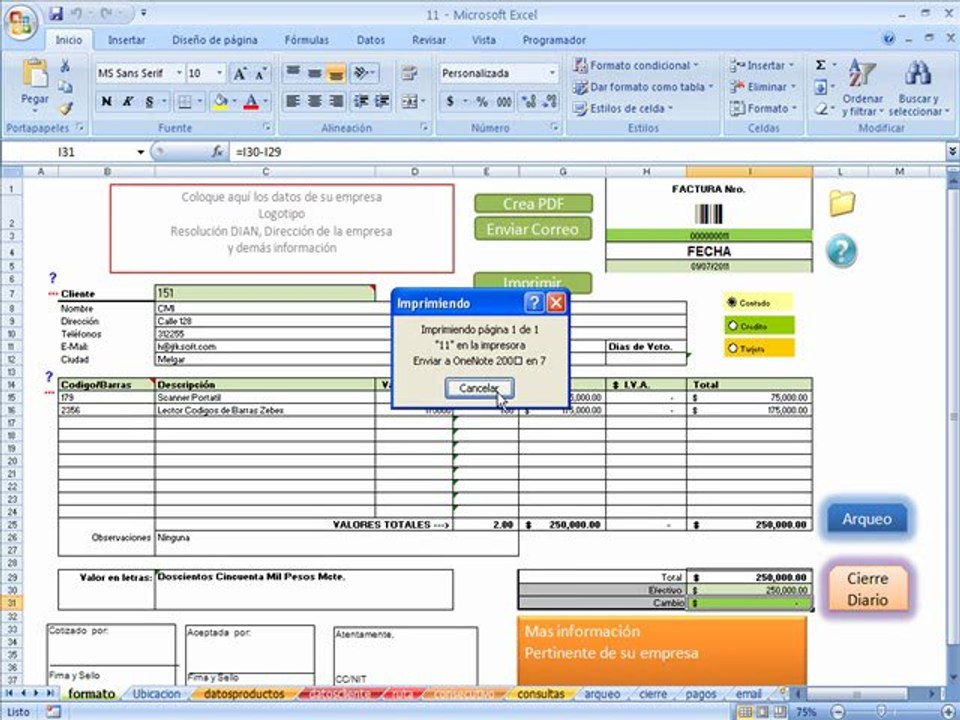Select the Cliente cell containing 151
The image size is (960, 720).
(264, 293)
